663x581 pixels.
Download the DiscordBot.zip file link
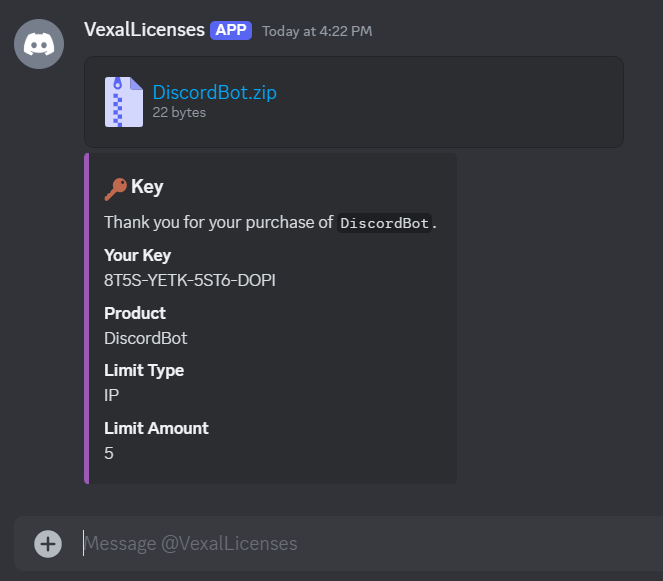tap(214, 93)
